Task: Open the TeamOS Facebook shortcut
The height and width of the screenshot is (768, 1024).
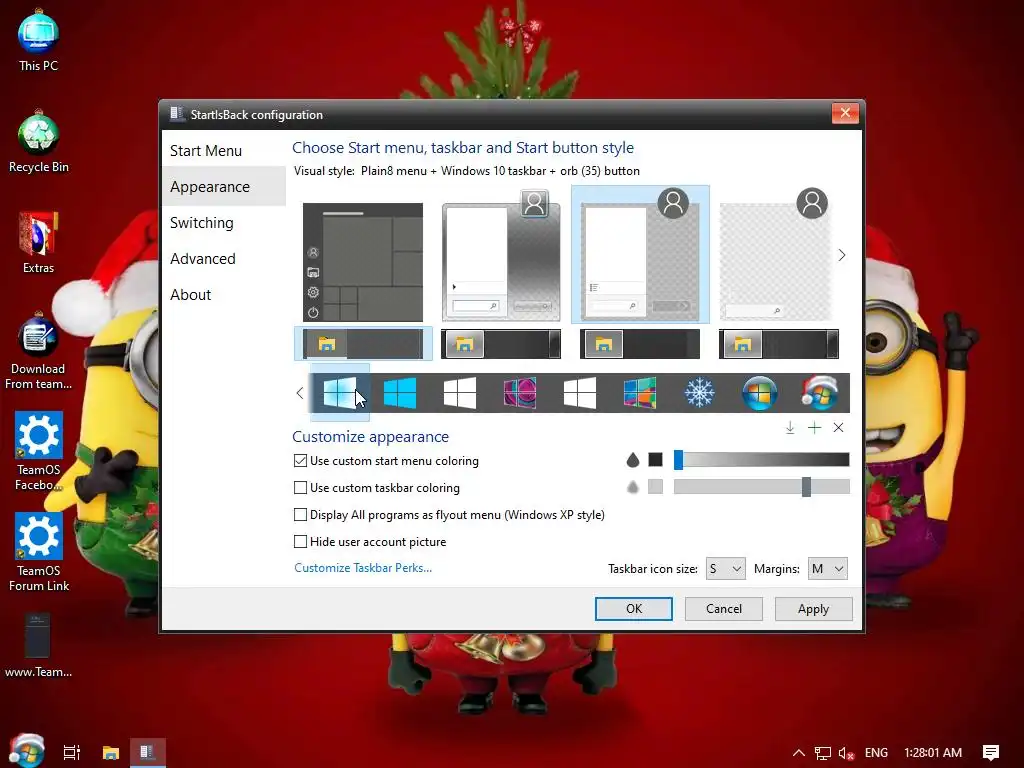Action: coord(39,452)
